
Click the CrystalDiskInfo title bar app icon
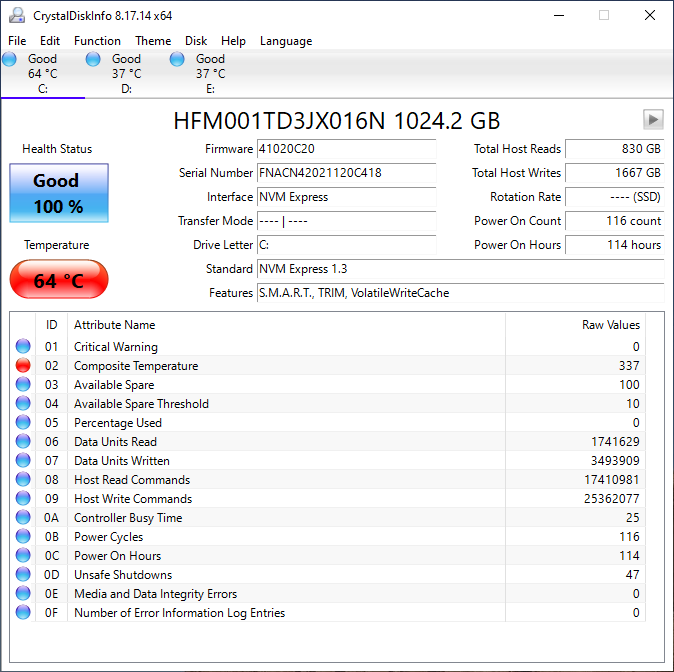[x=17, y=15]
